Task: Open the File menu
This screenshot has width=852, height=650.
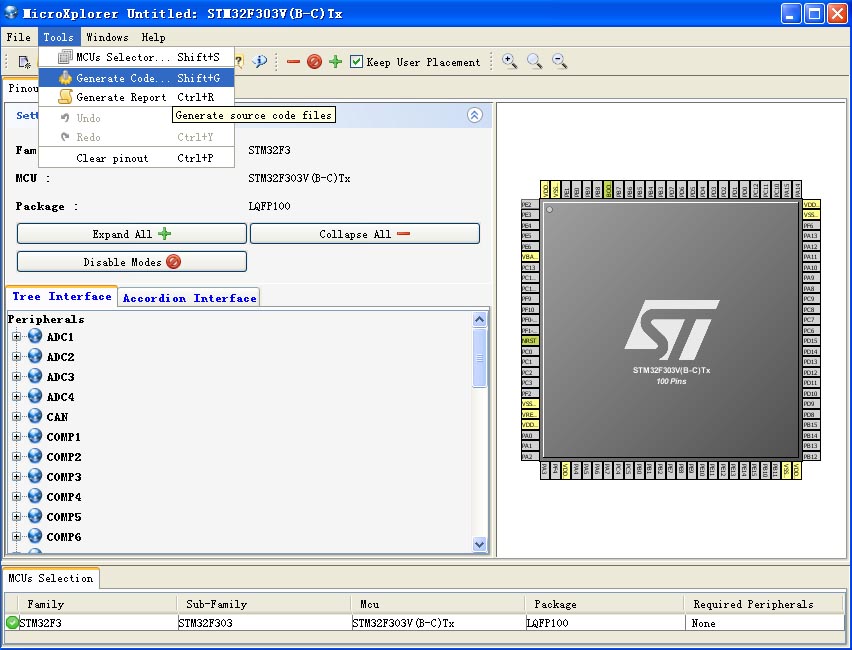Action: pos(18,37)
